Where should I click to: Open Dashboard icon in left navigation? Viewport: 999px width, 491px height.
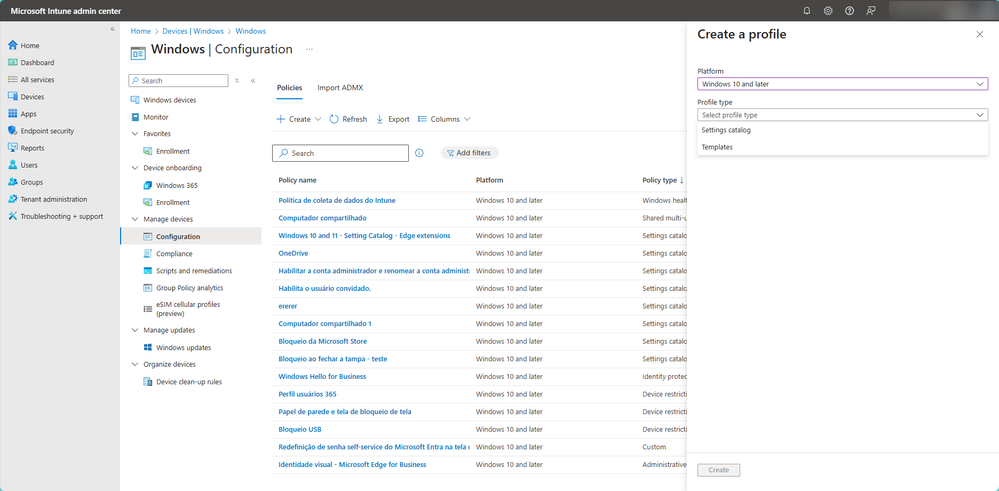(12, 62)
